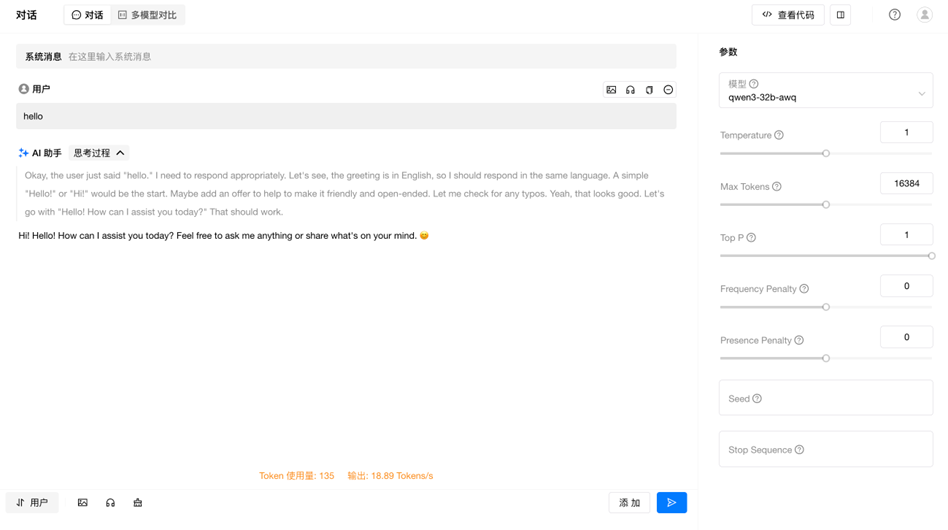The image size is (948, 530).
Task: Clear conversation with bottom broom icon
Action: coord(138,503)
